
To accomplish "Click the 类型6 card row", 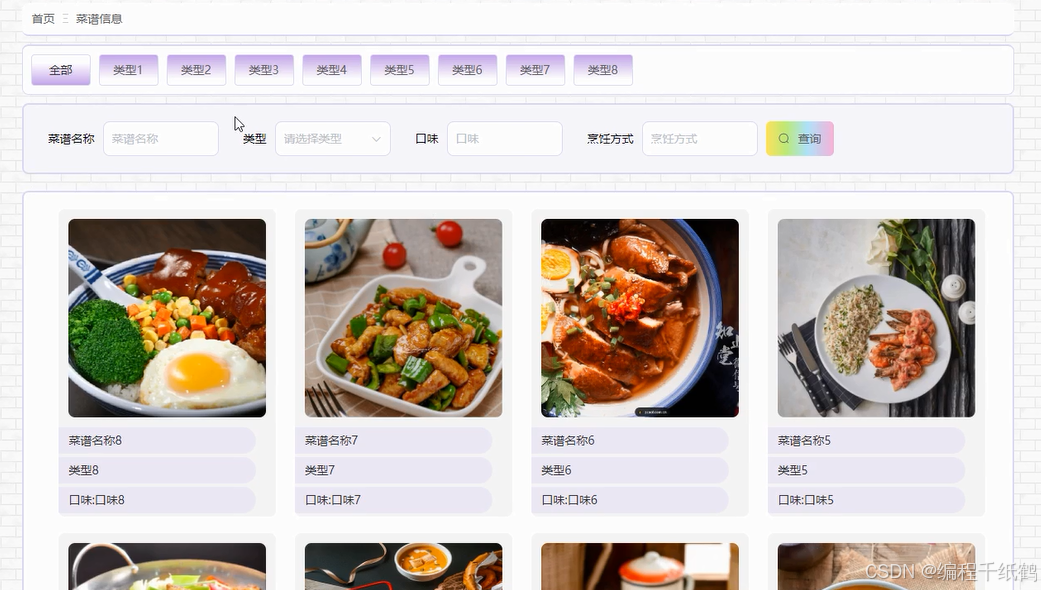I will [x=630, y=470].
